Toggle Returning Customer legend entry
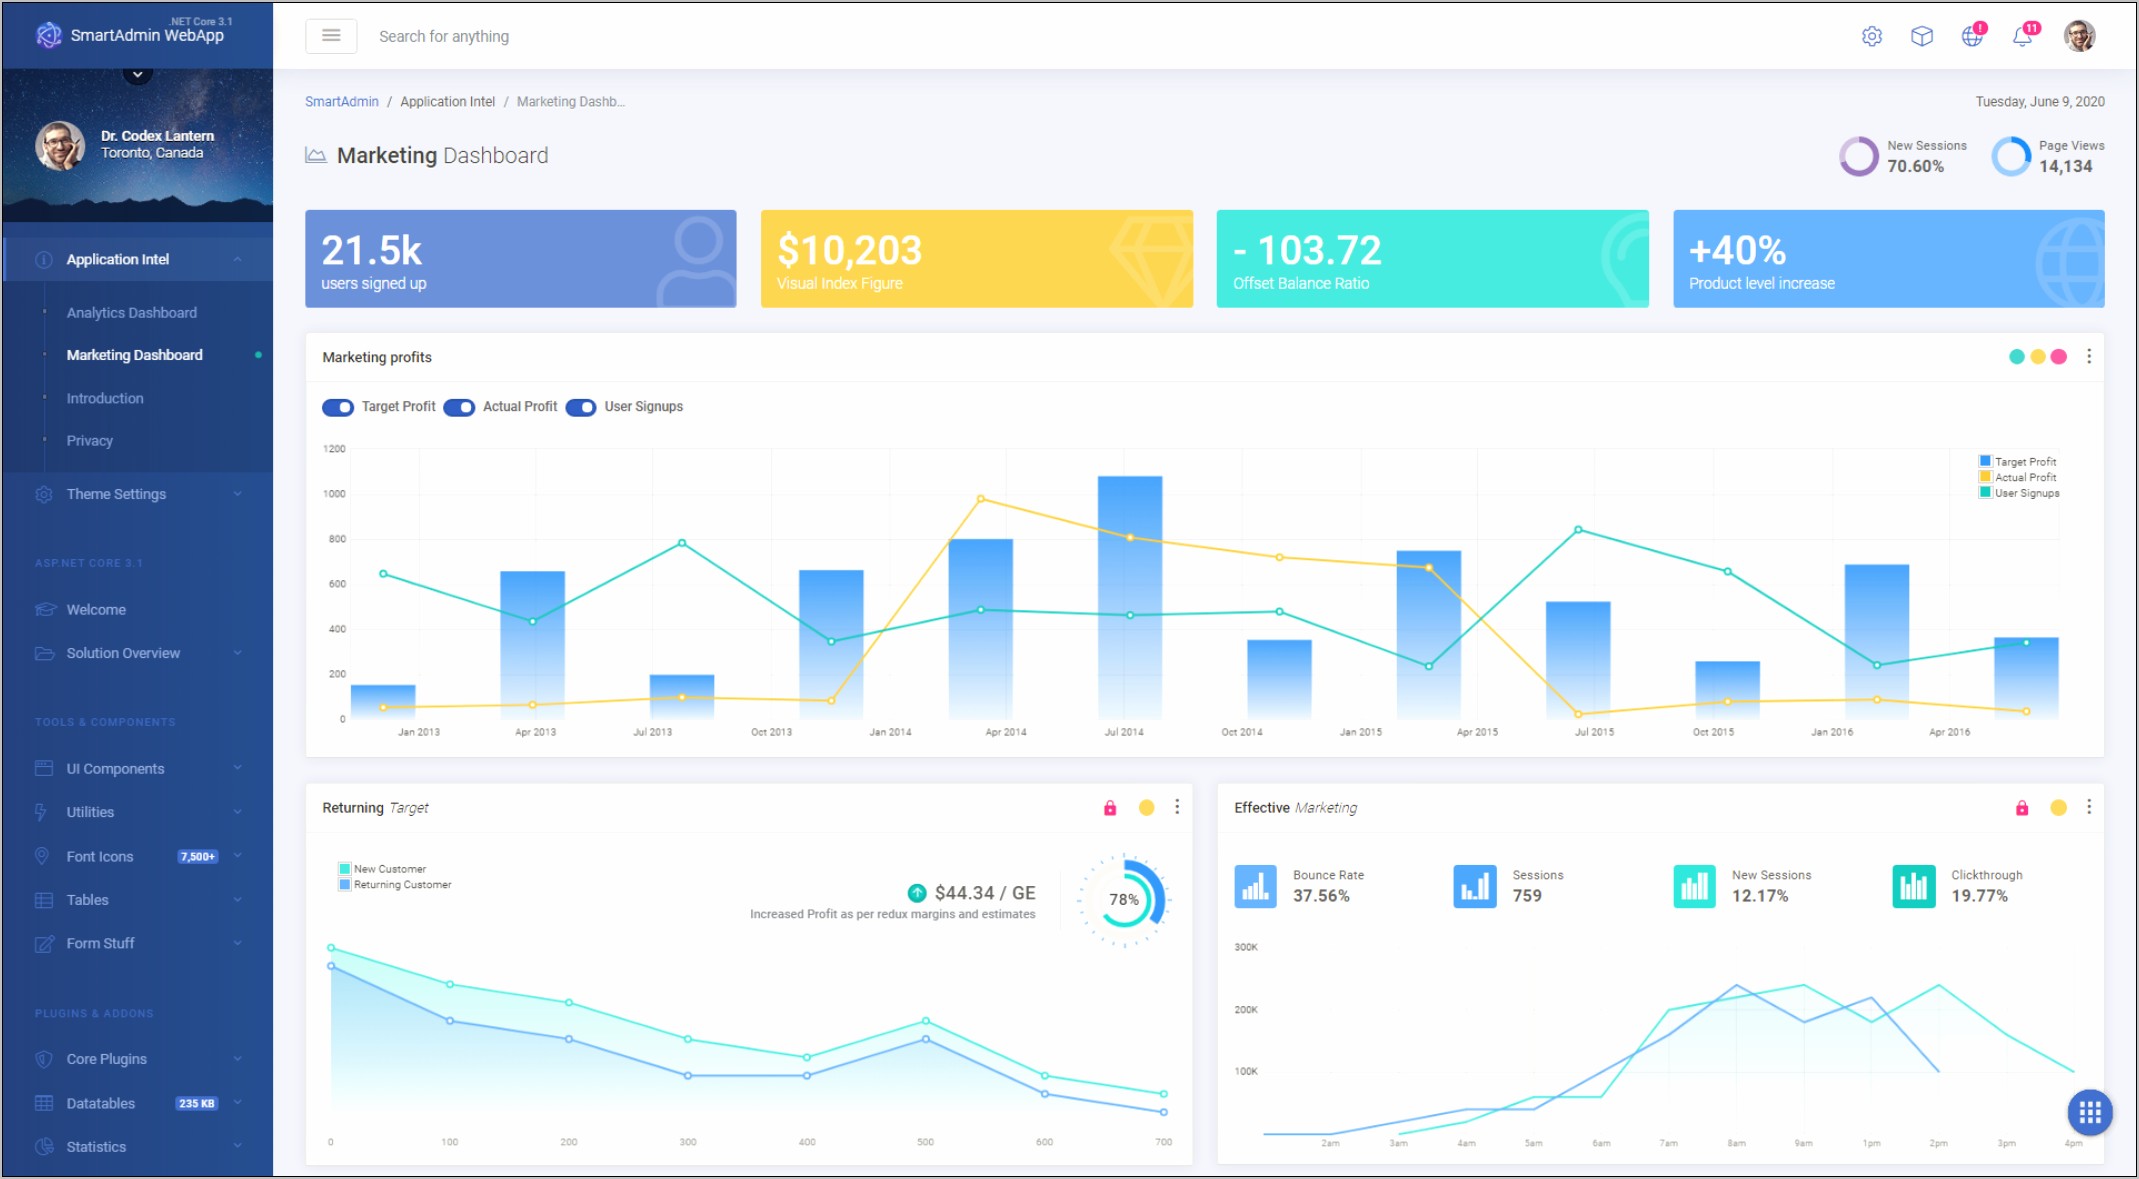This screenshot has height=1179, width=2139. tap(395, 885)
